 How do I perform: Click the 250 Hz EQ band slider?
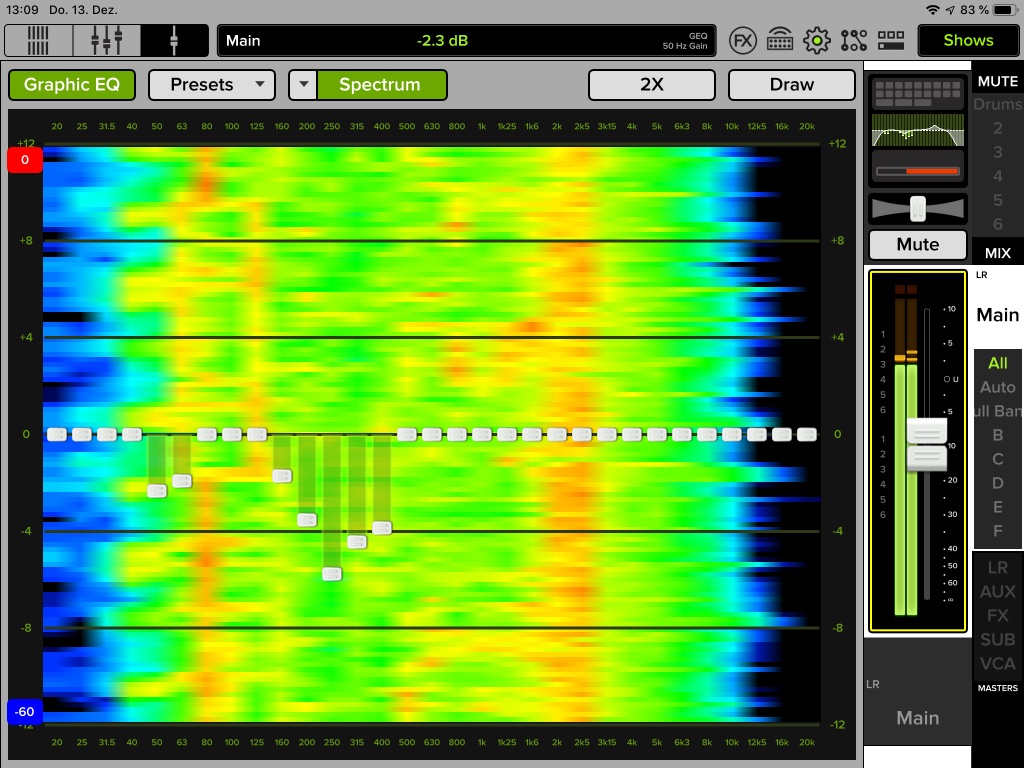(332, 574)
